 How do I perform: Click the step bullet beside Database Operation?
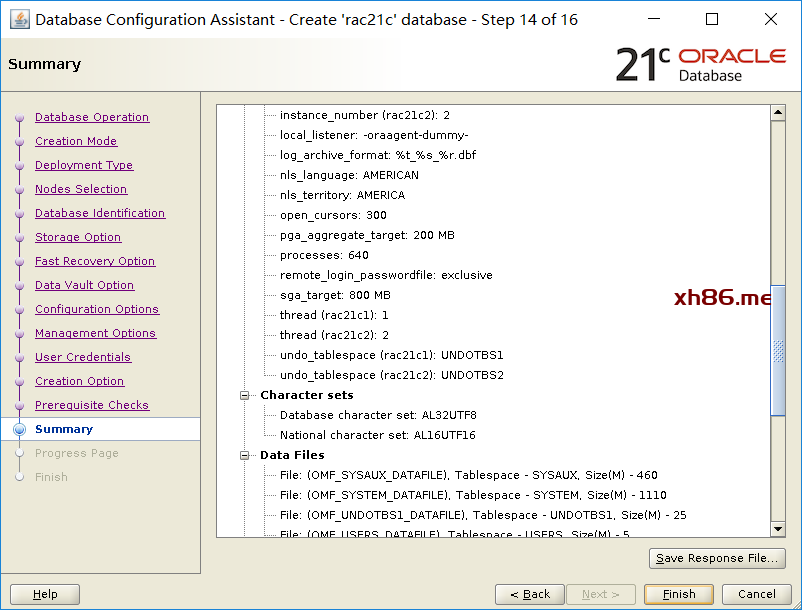click(19, 118)
